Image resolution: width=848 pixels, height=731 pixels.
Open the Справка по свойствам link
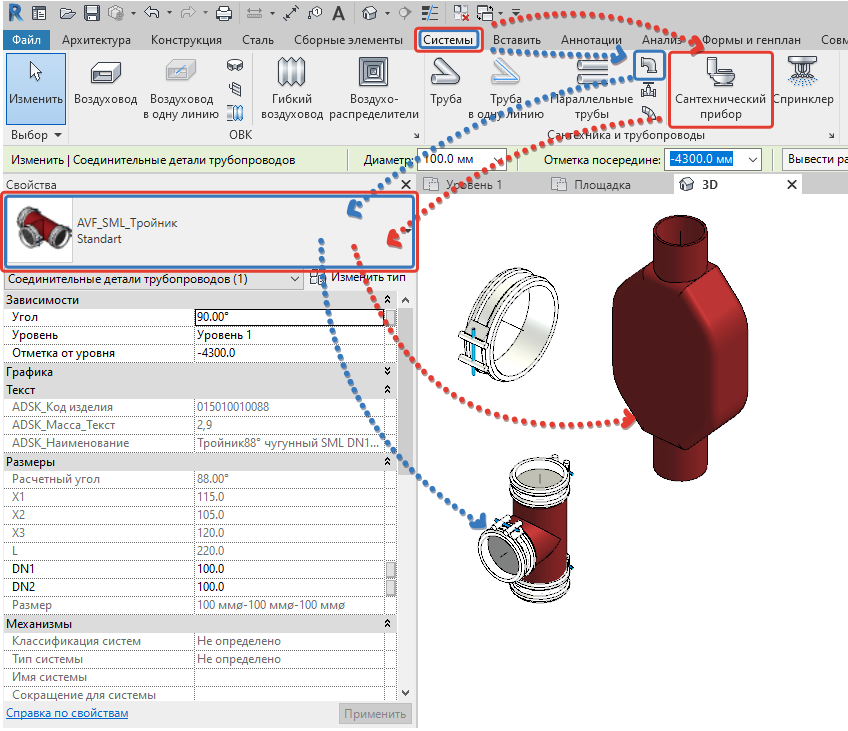coord(67,713)
